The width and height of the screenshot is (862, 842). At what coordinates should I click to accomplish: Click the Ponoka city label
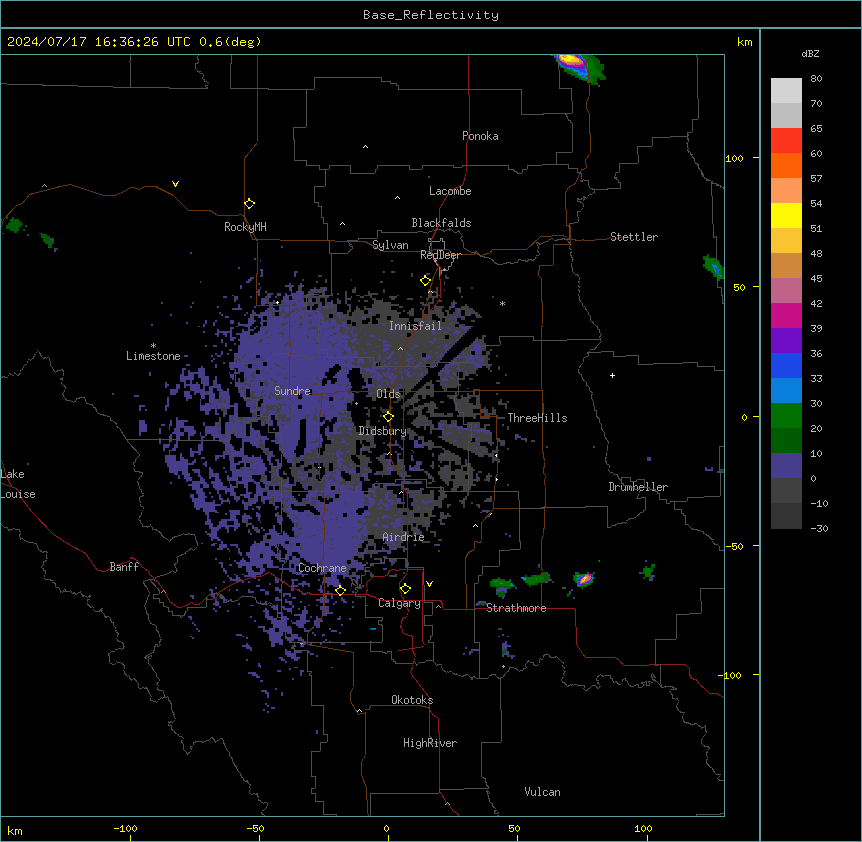pos(480,136)
